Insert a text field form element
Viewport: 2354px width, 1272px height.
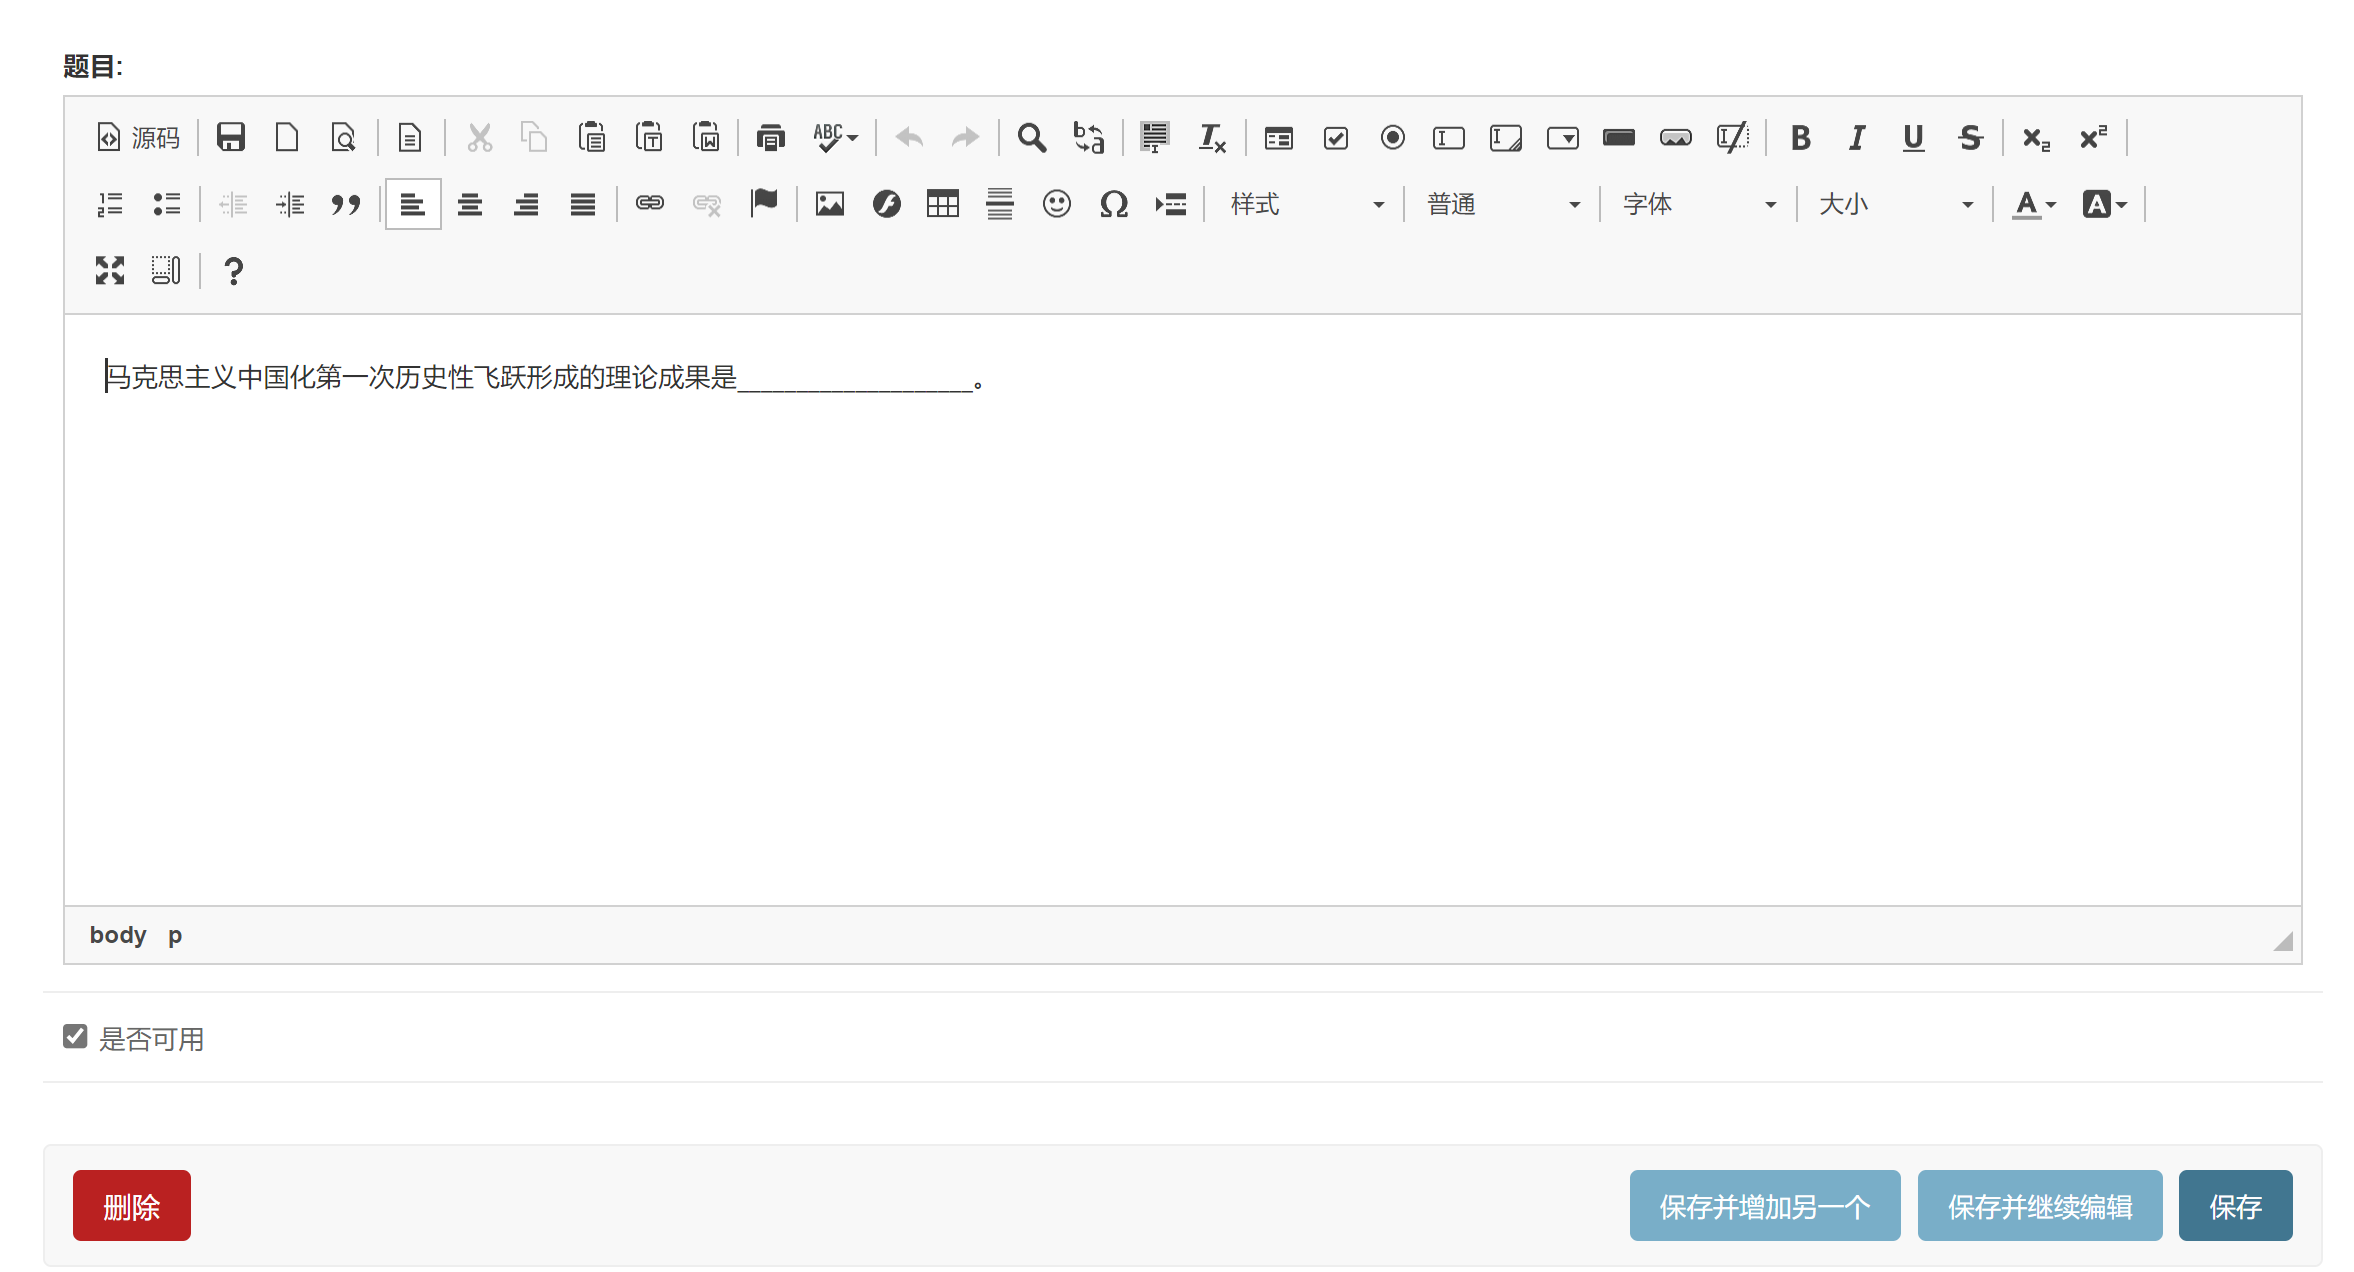click(1448, 137)
